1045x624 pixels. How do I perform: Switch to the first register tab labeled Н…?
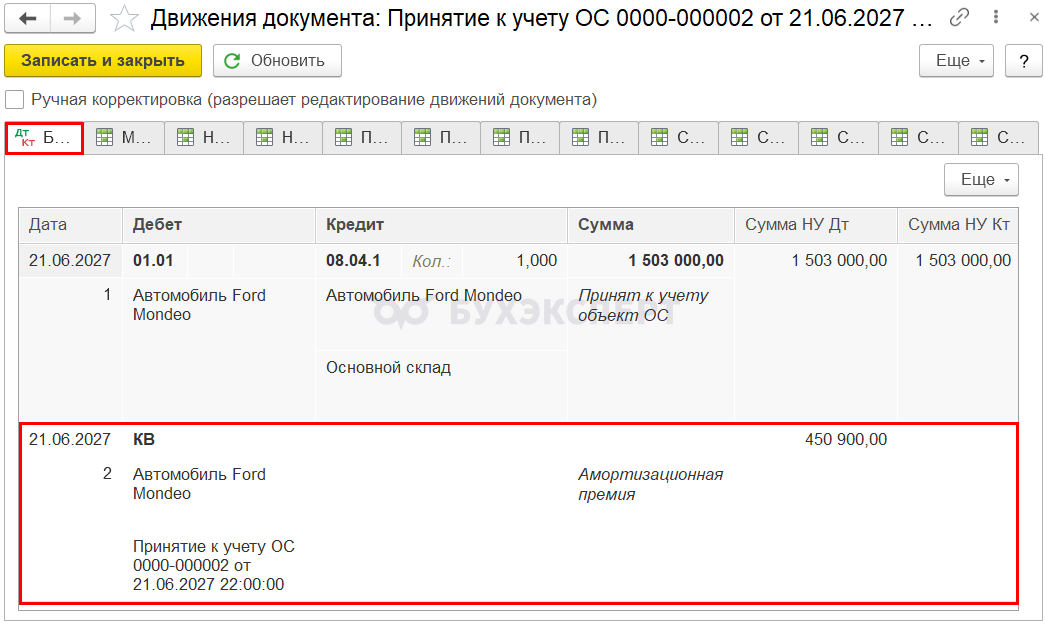(204, 138)
